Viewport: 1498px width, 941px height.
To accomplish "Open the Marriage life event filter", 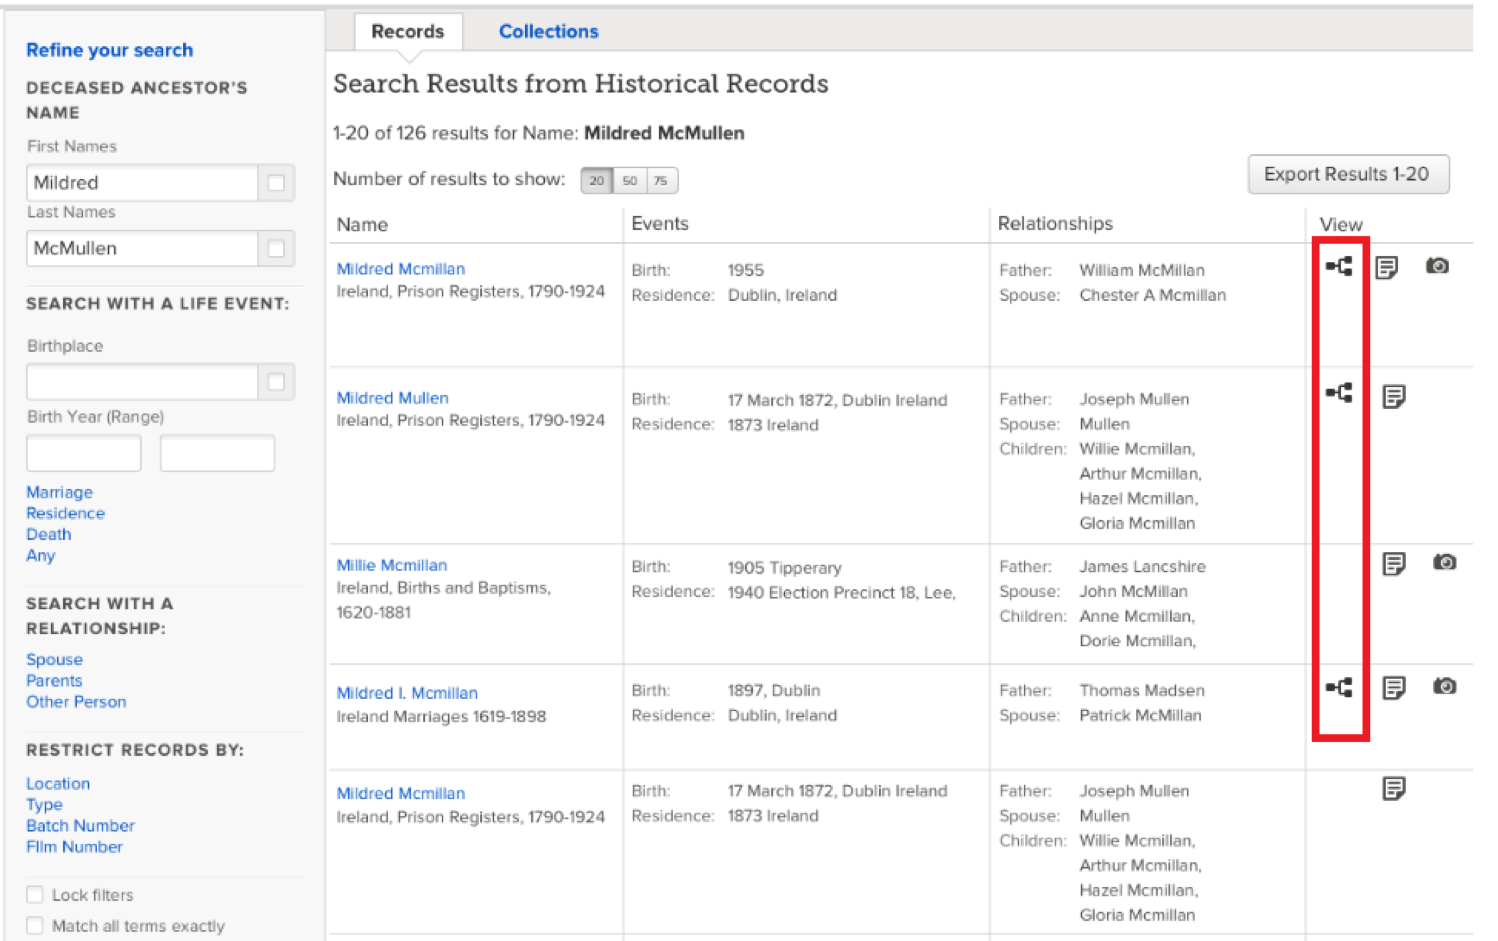I will tap(59, 492).
